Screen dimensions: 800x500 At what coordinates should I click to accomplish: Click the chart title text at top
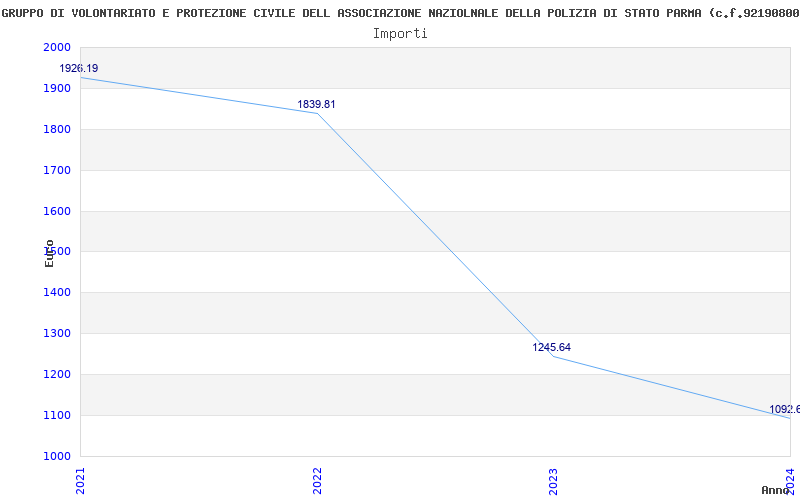400,13
